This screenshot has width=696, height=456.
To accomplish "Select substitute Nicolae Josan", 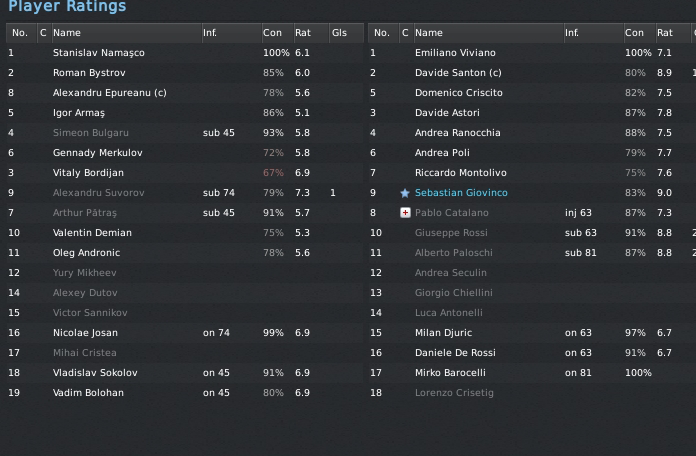I will tap(85, 333).
